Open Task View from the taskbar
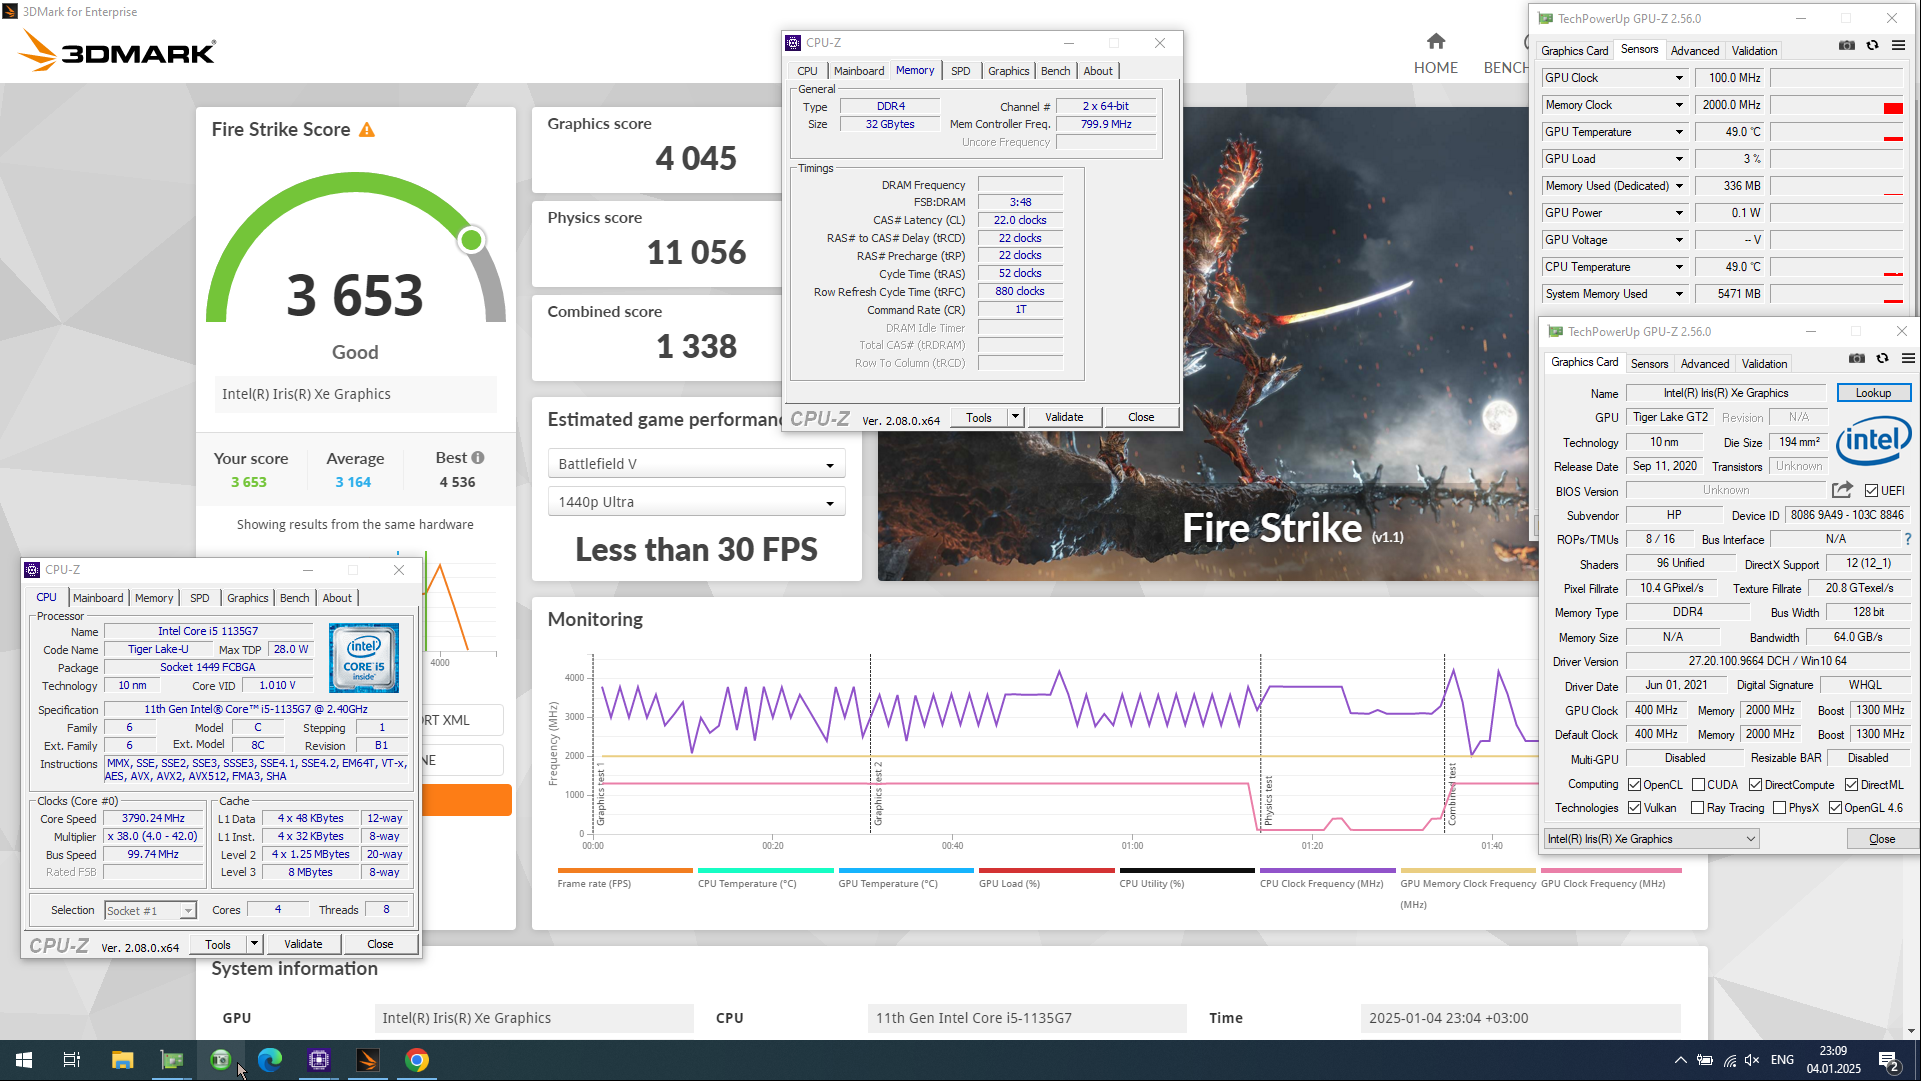 (72, 1060)
